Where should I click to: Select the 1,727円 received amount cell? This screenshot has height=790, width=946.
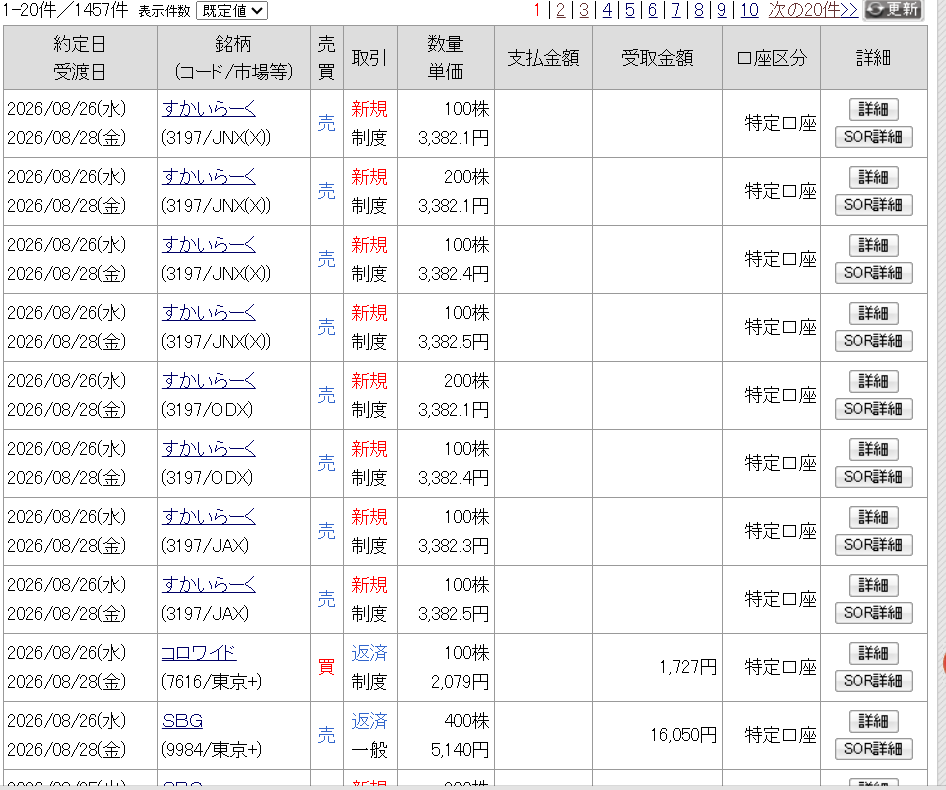tap(657, 667)
